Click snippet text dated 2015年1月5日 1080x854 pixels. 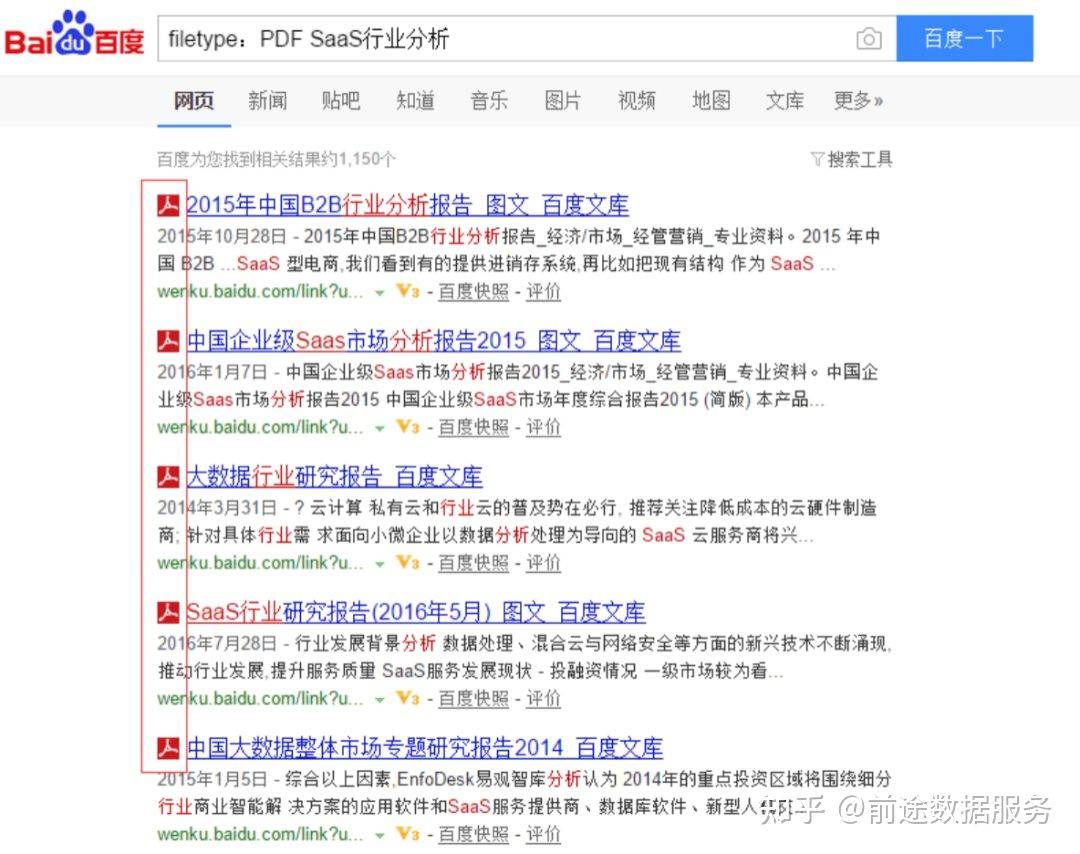coord(525,793)
